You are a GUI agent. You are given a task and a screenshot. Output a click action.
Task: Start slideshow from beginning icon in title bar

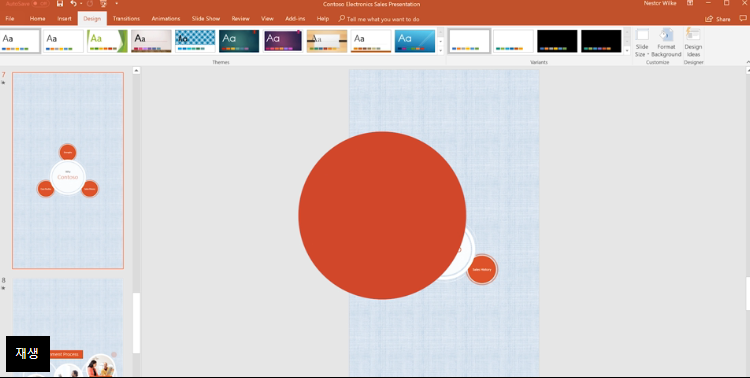point(103,4)
